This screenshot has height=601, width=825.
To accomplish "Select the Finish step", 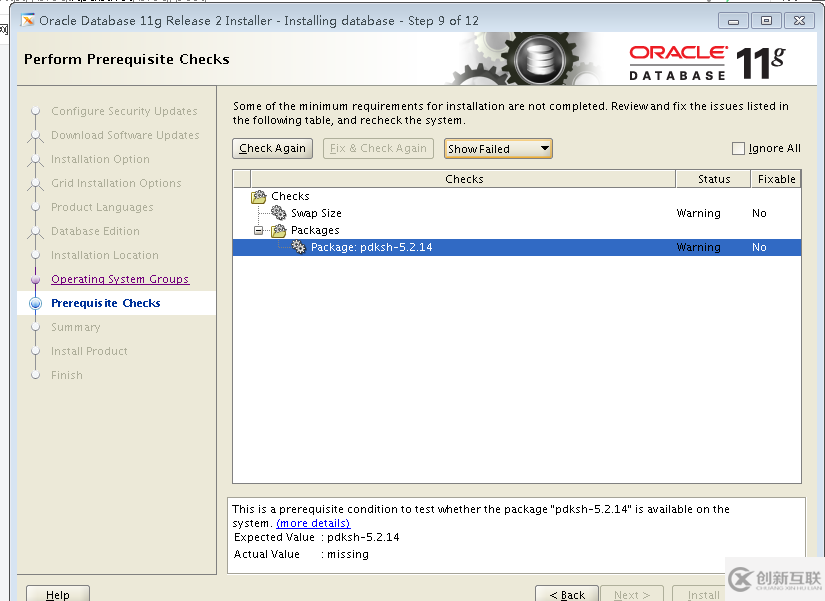I will point(67,375).
